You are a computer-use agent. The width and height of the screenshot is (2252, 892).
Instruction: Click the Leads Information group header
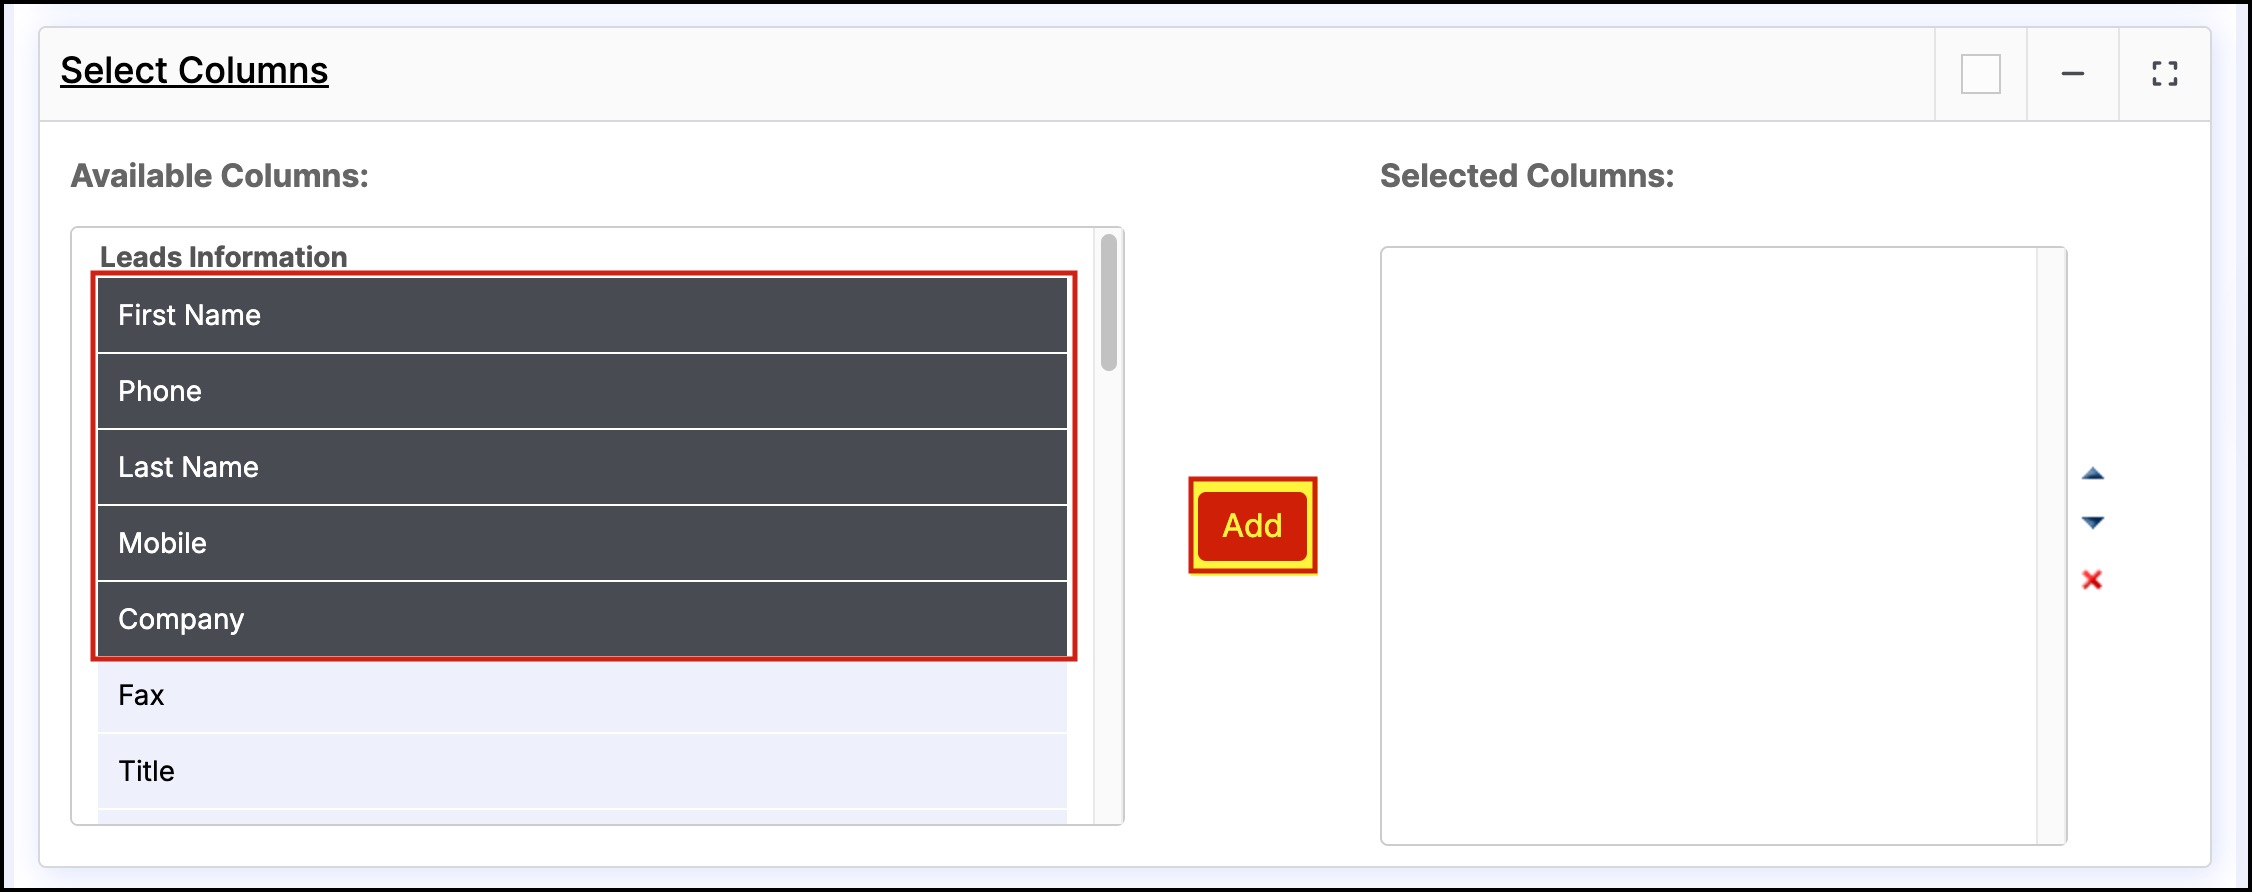[x=223, y=257]
